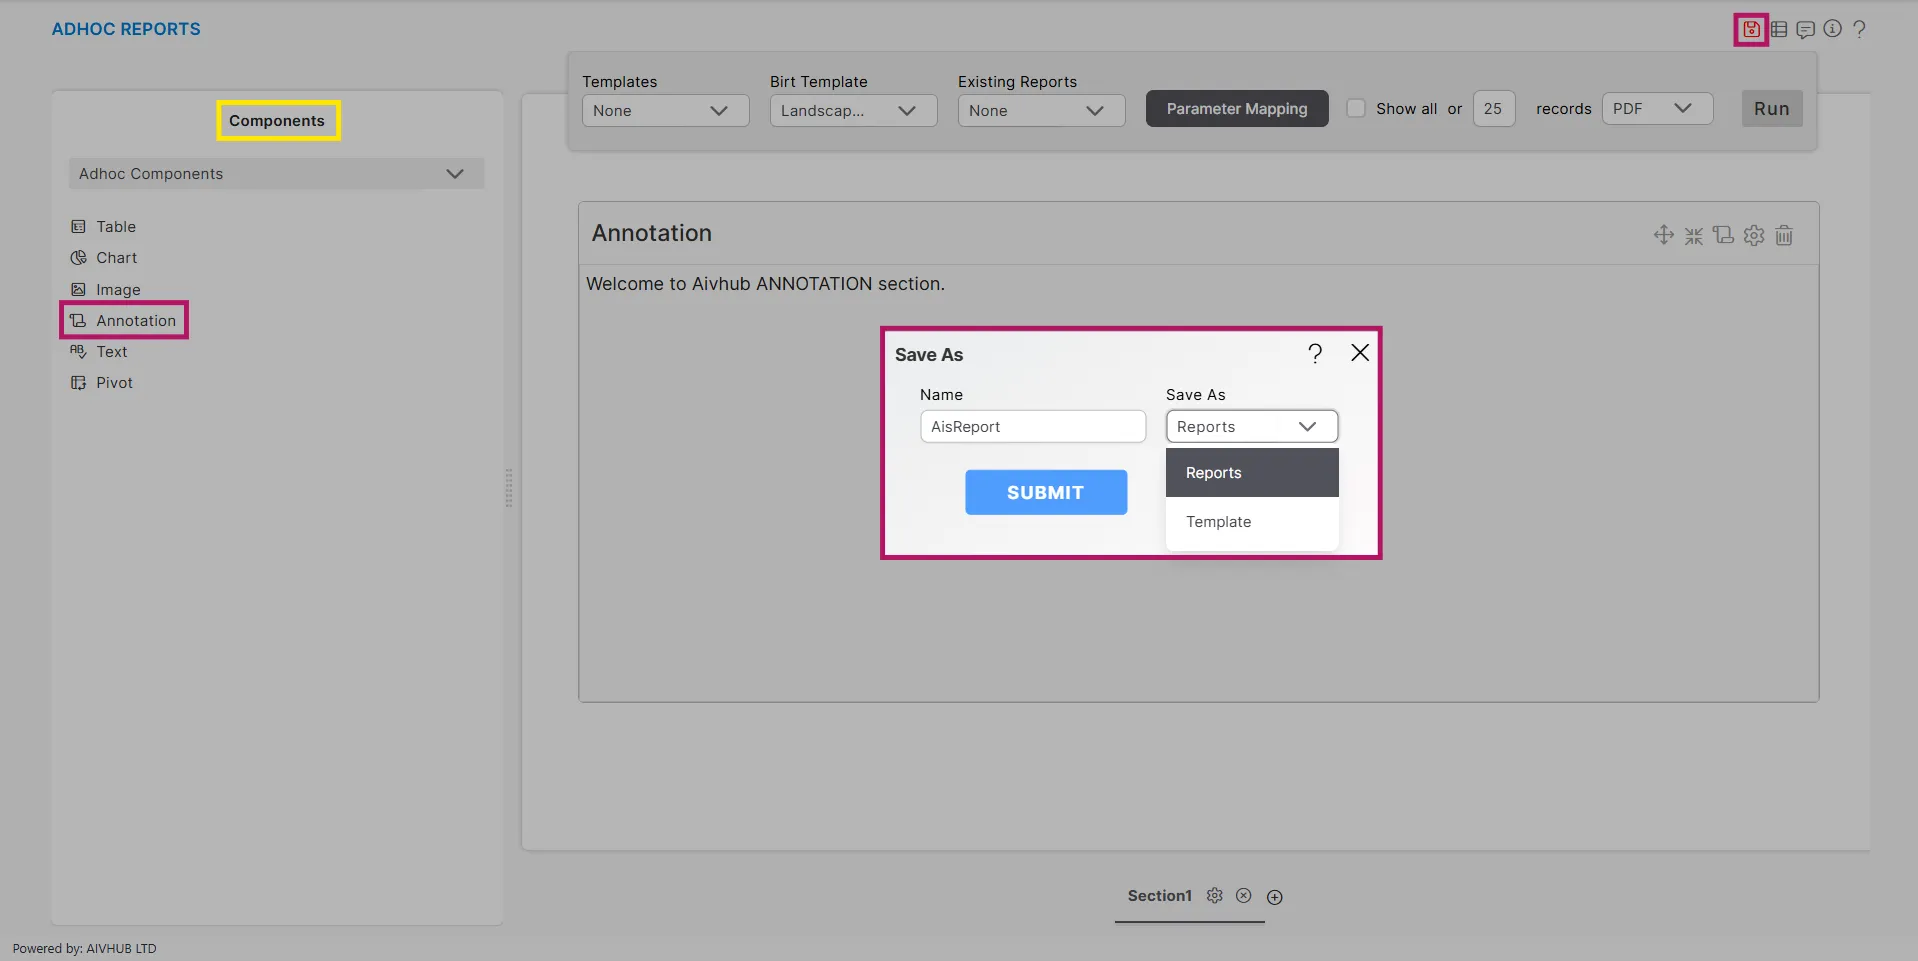1918x961 pixels.
Task: Click the Name input field with AisReport
Action: pyautogui.click(x=1032, y=426)
